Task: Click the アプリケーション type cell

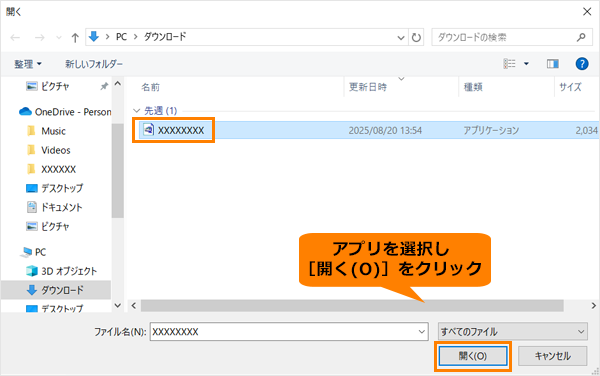Action: click(x=491, y=130)
